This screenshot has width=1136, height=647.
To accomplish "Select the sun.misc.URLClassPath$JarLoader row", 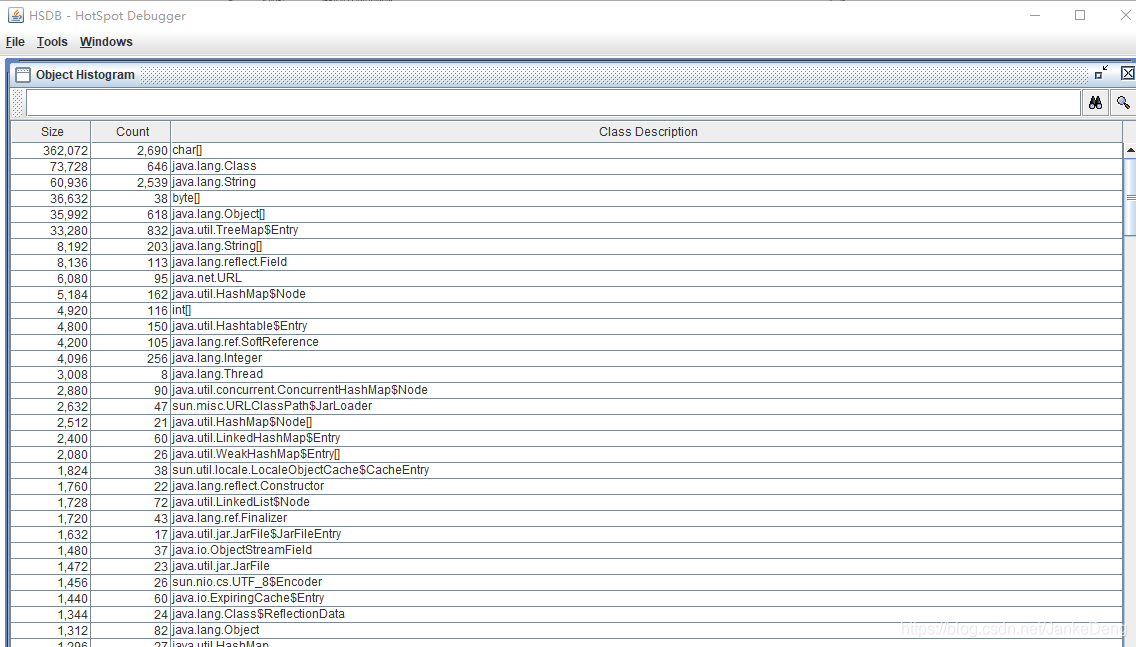I will (x=567, y=406).
